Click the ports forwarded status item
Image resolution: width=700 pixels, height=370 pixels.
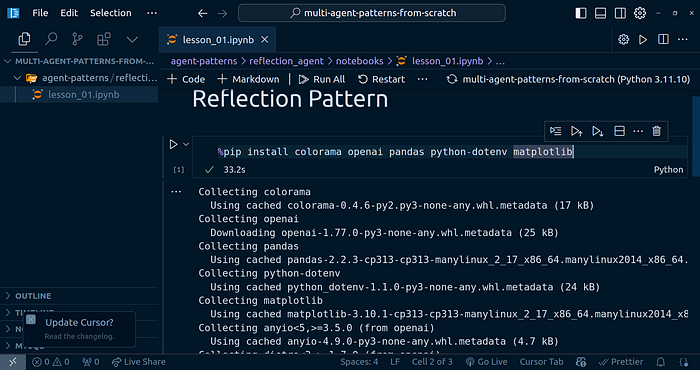tap(91, 362)
